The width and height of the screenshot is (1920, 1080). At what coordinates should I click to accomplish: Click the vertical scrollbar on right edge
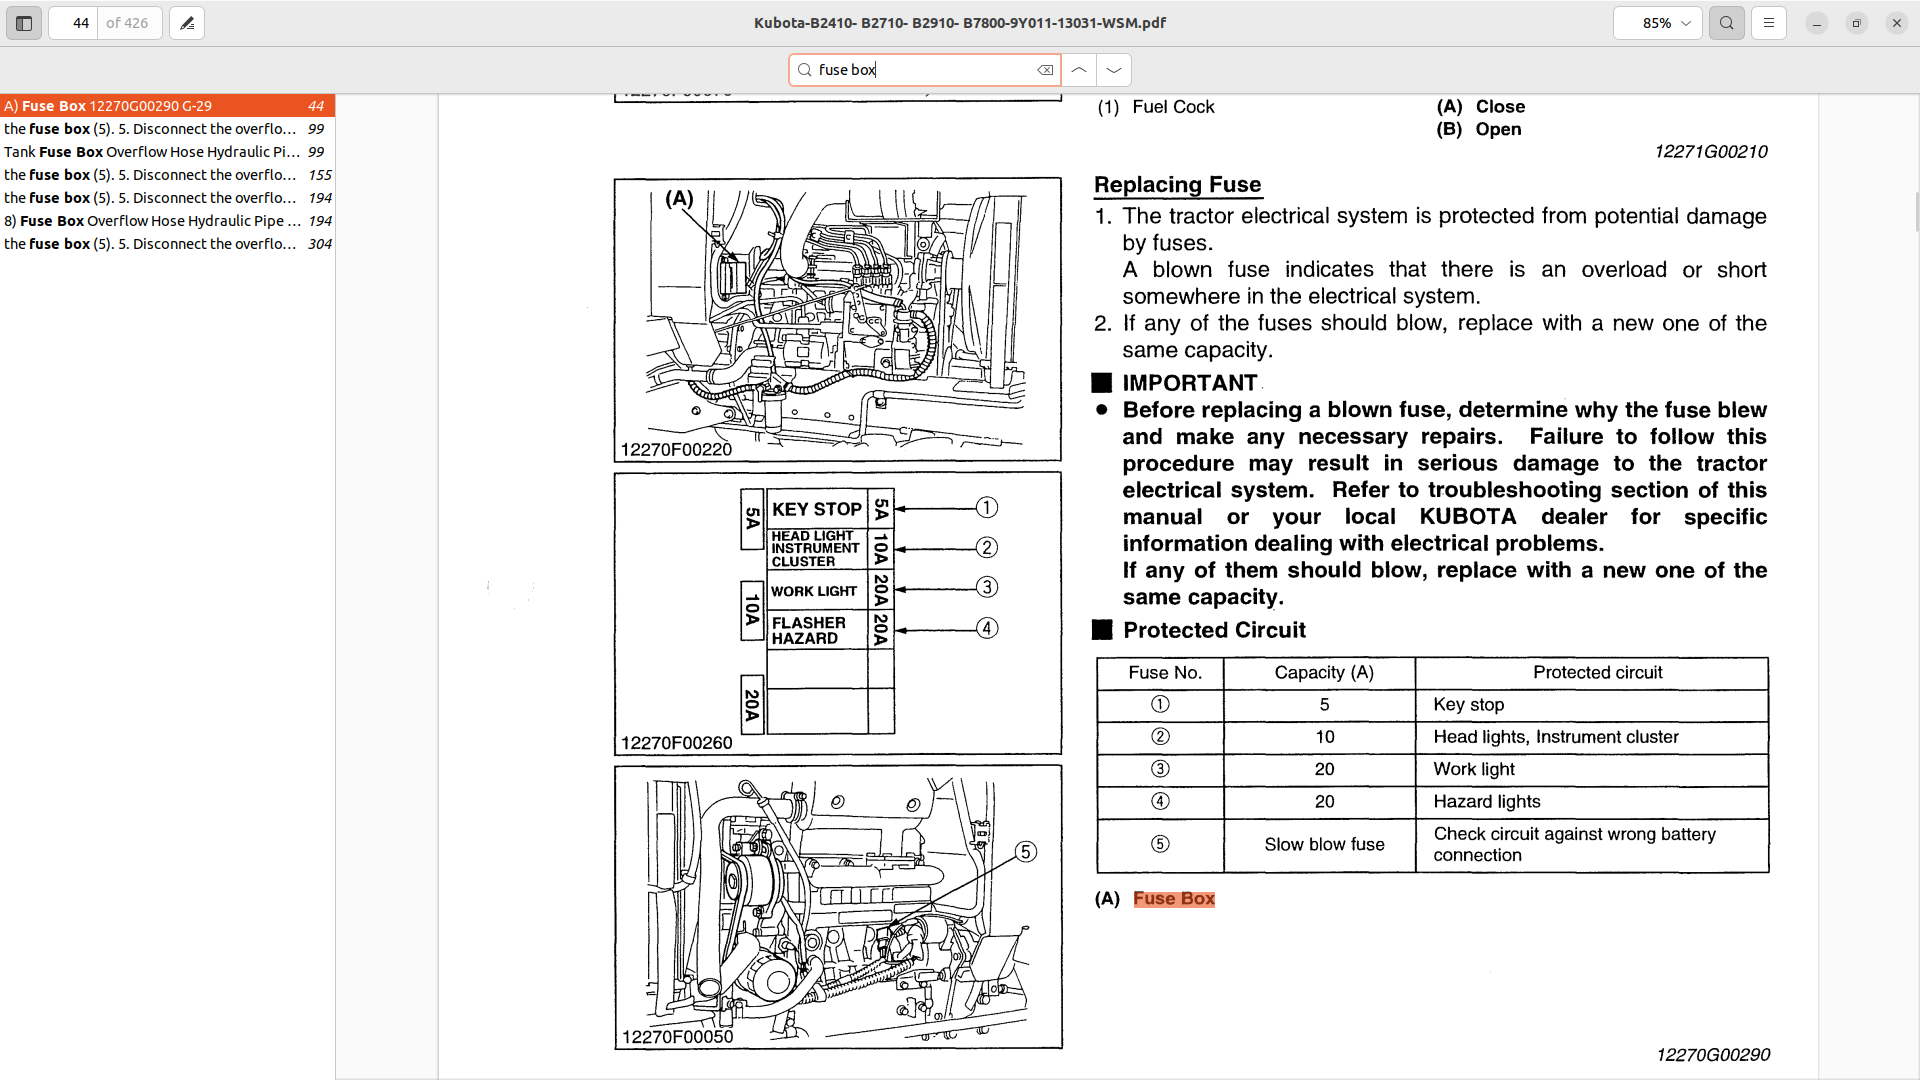(1916, 213)
